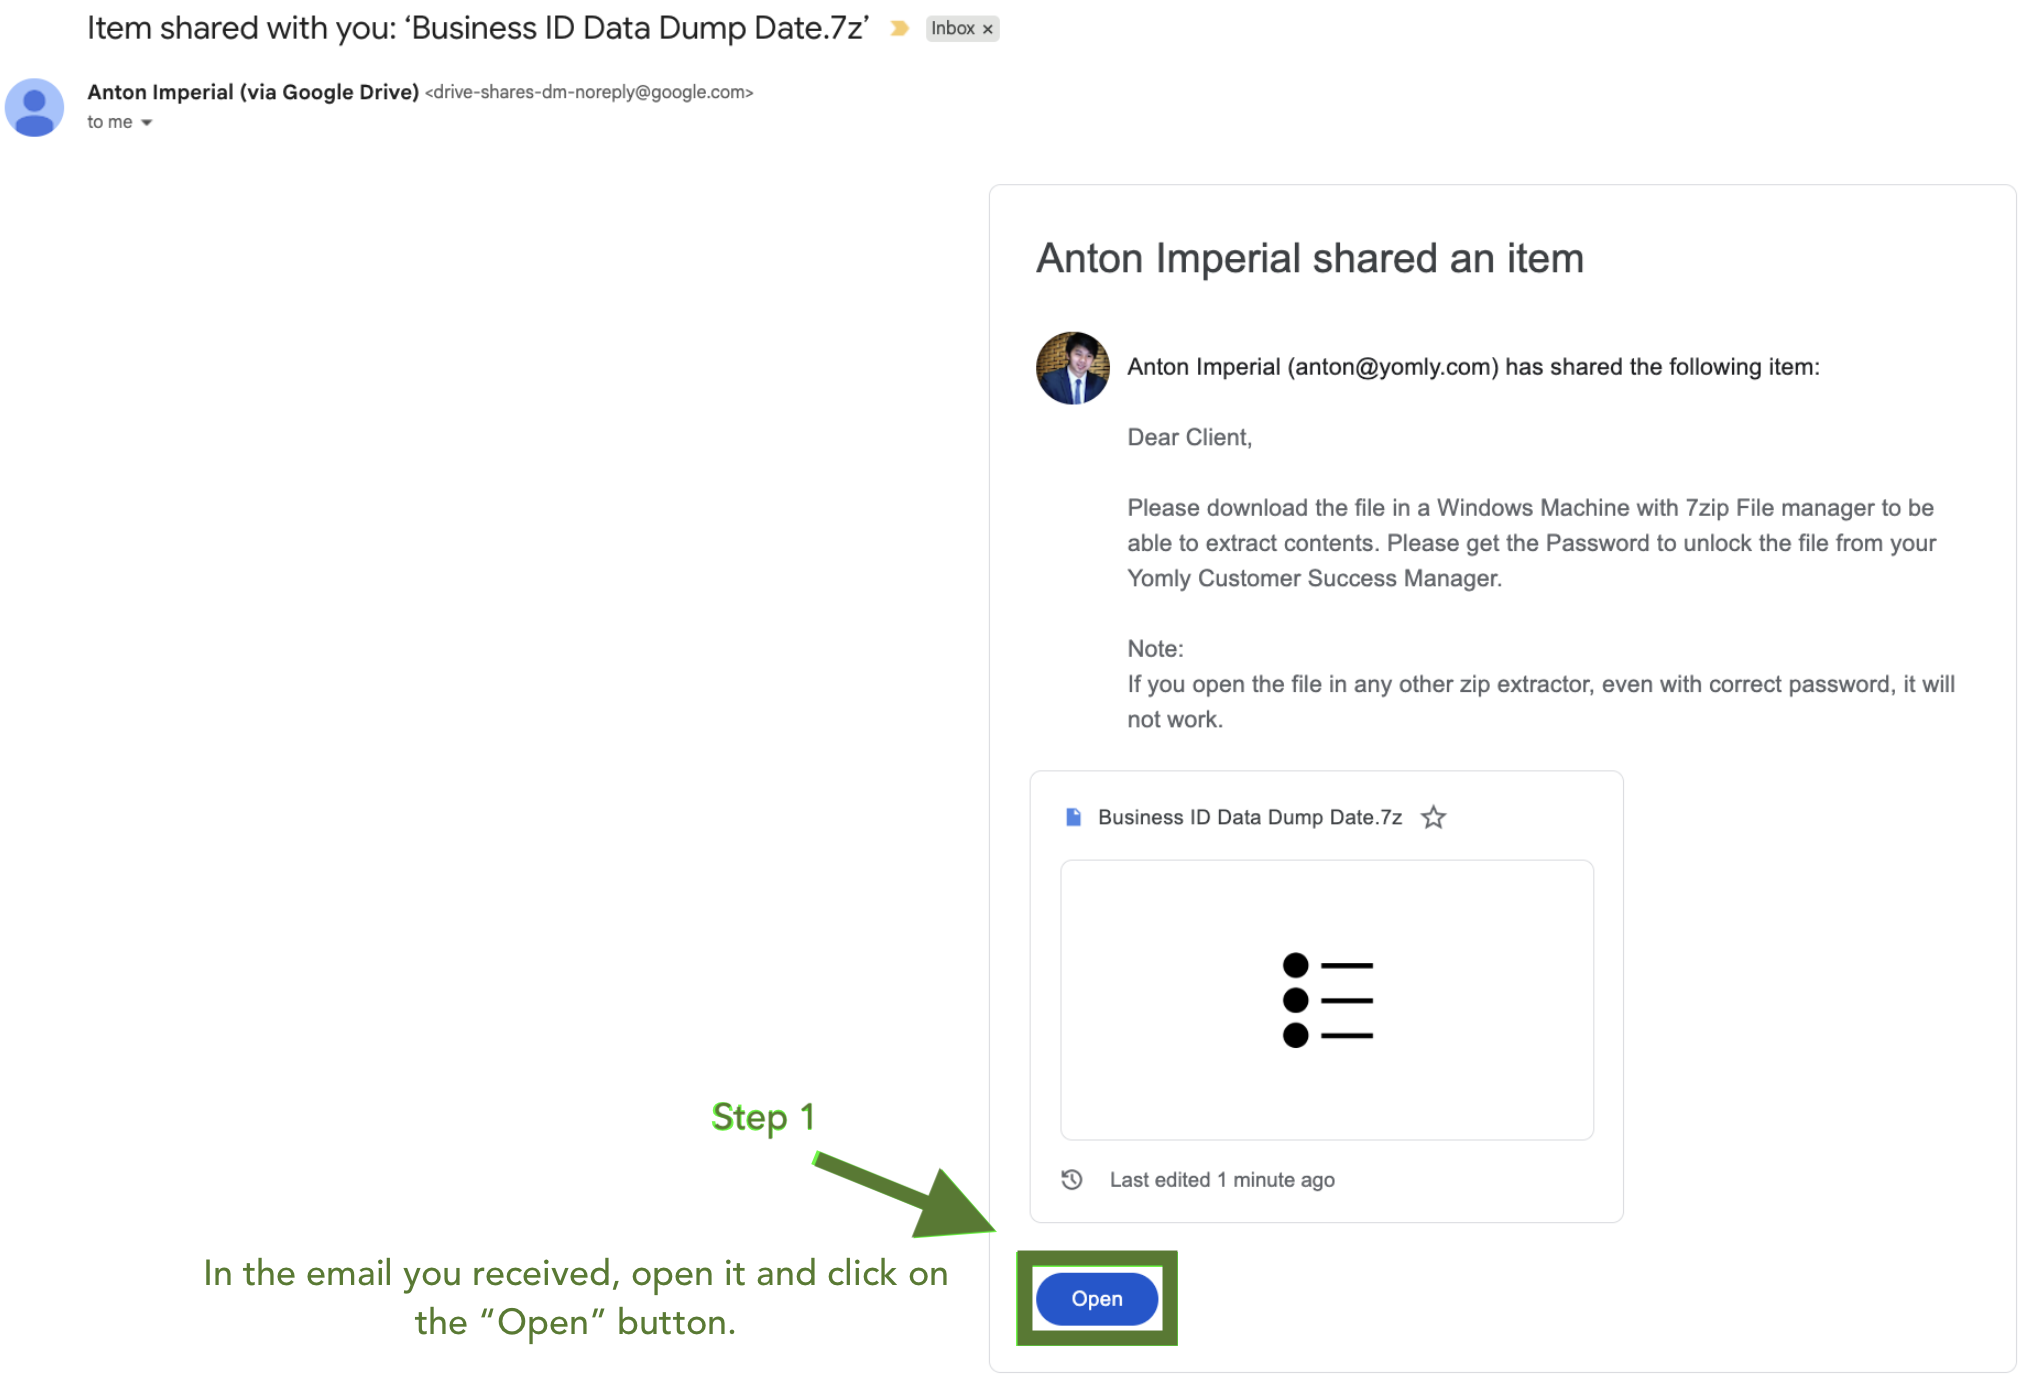
Task: Click the list icon in the file preview
Action: (x=1327, y=1000)
